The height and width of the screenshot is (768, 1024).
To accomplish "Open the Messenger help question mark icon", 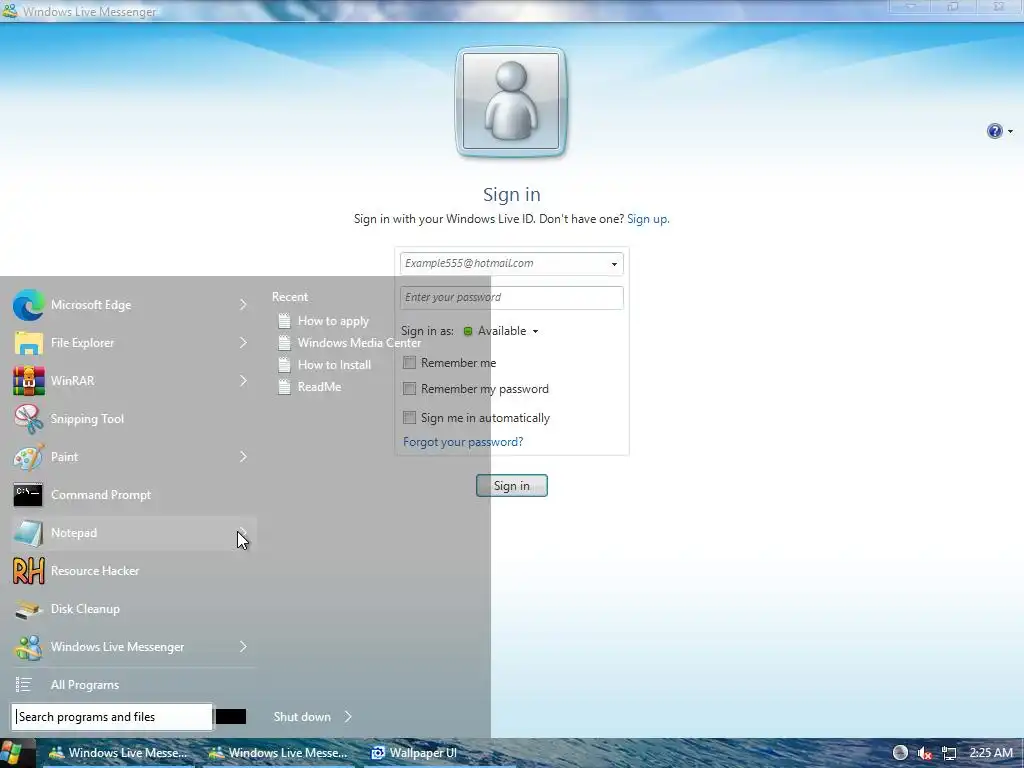I will (x=994, y=131).
